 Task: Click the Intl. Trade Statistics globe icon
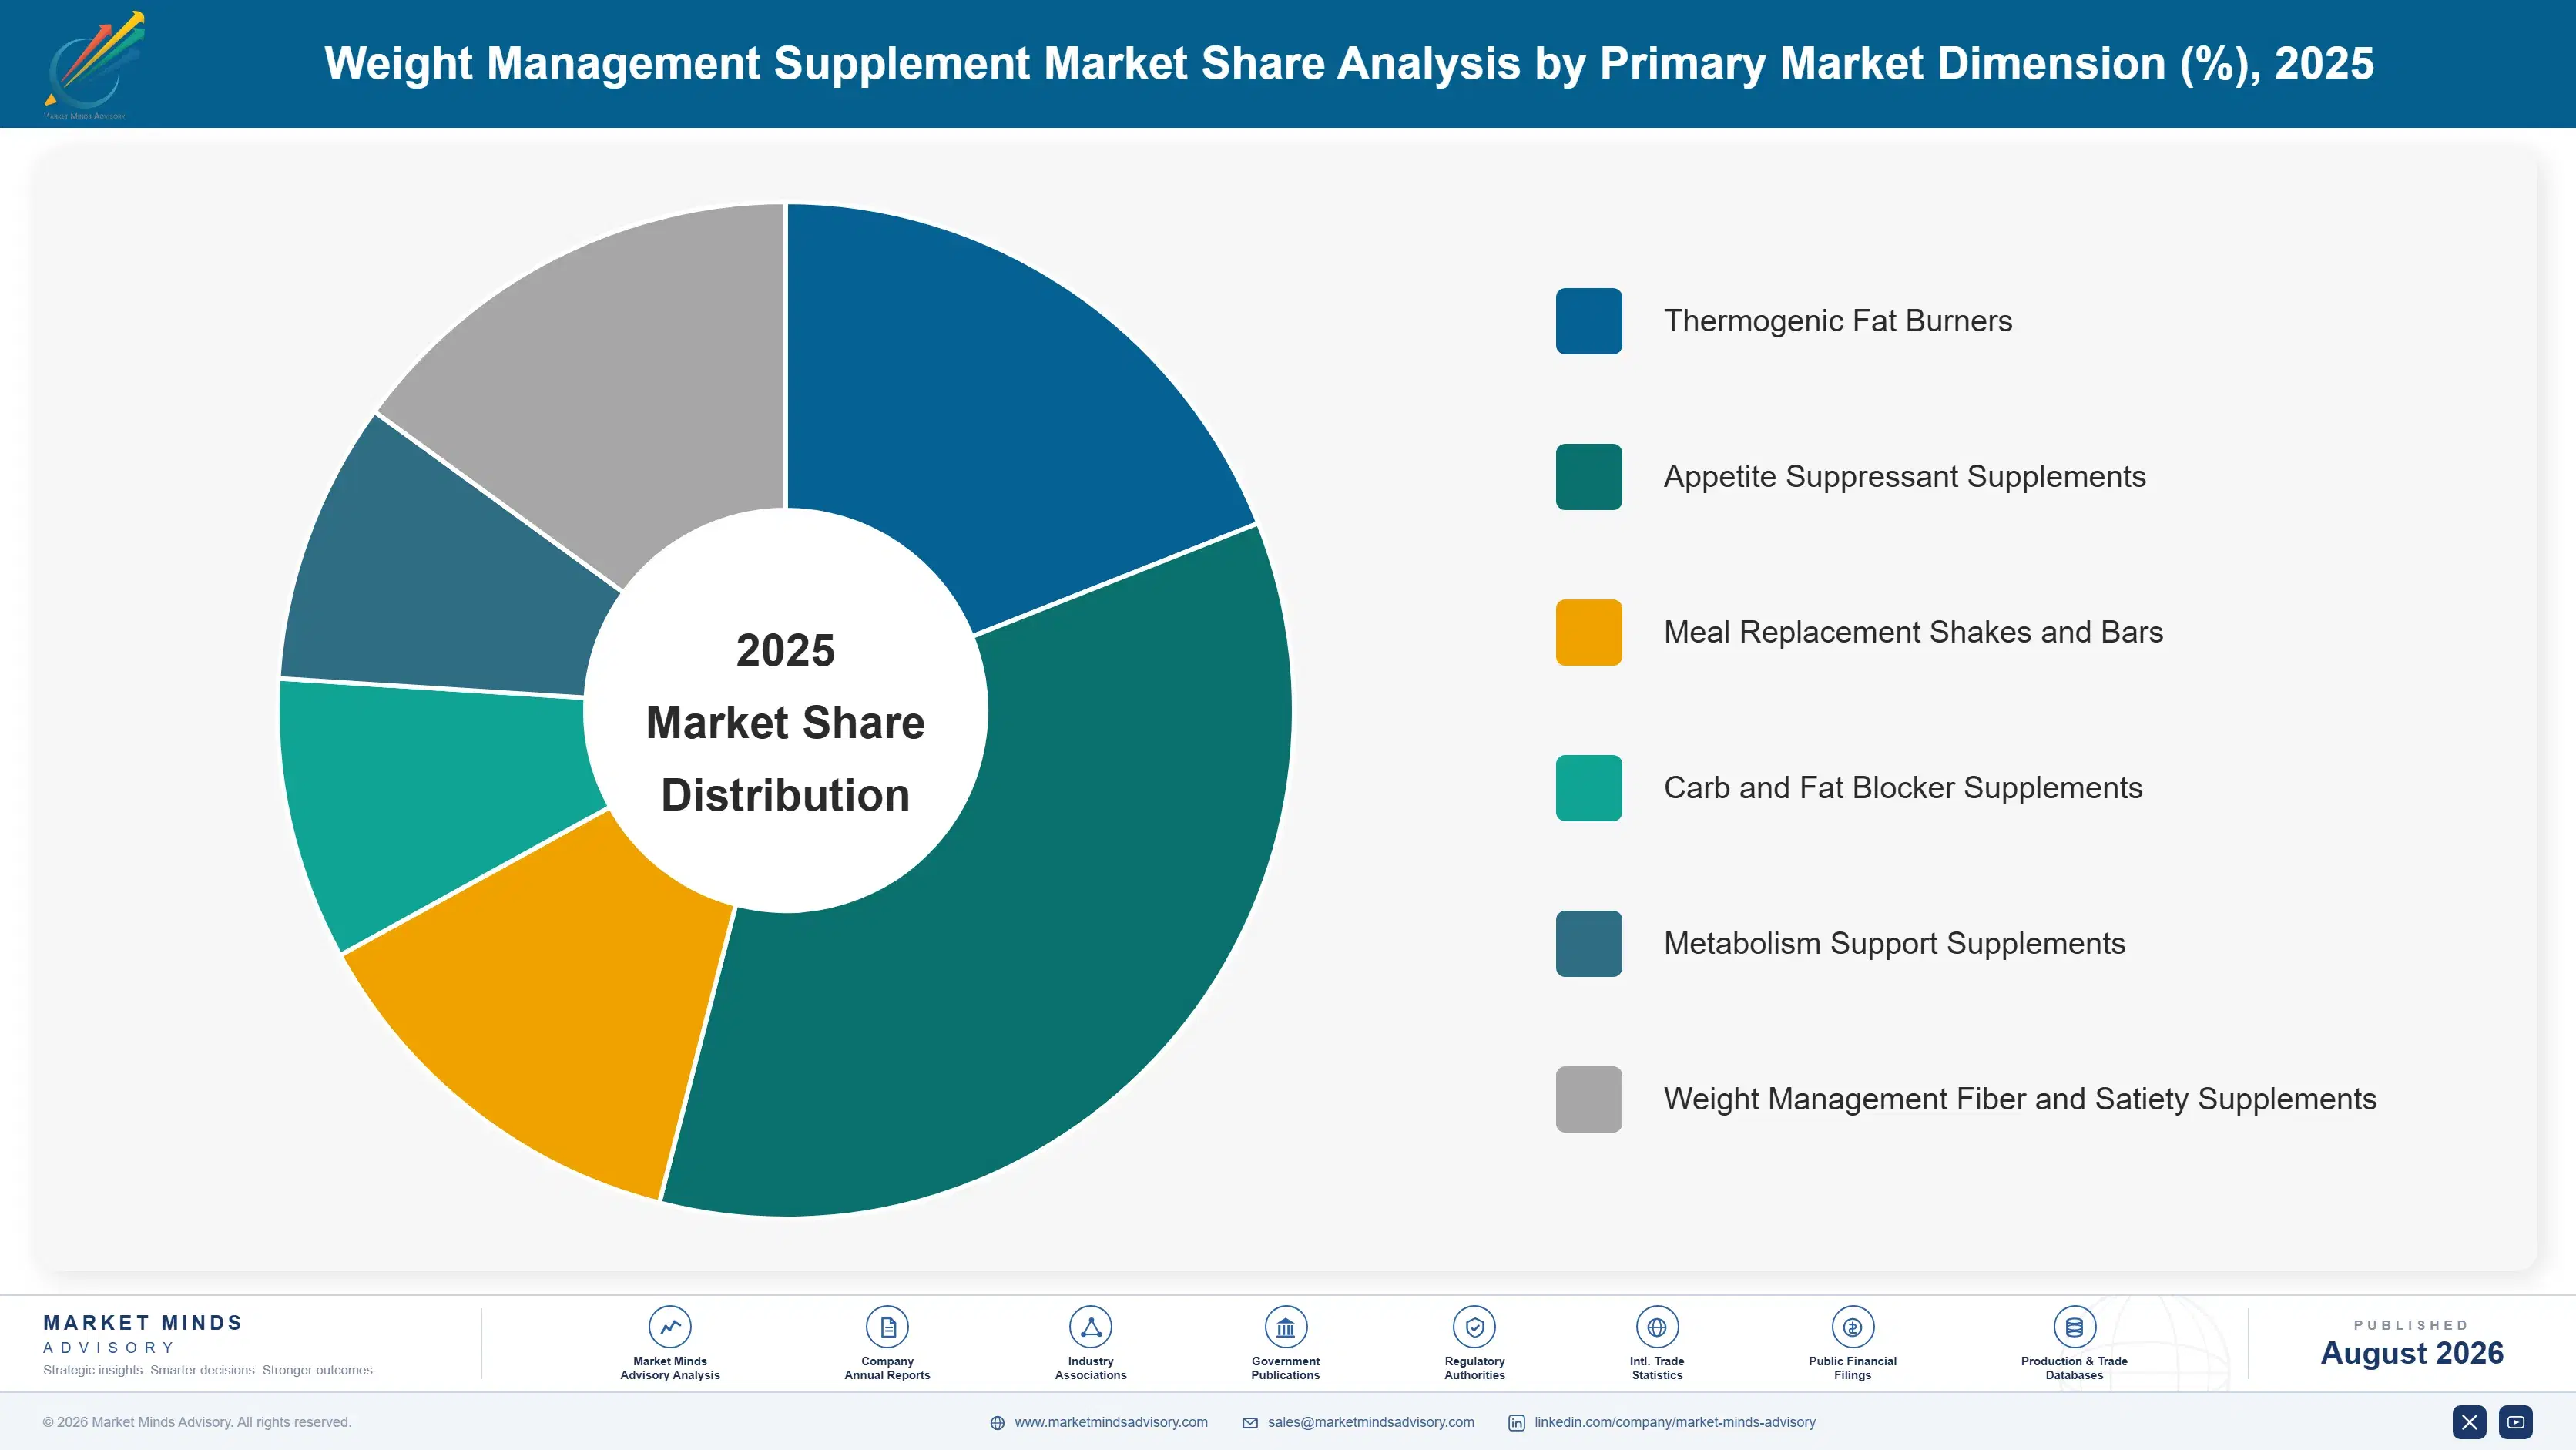1657,1327
